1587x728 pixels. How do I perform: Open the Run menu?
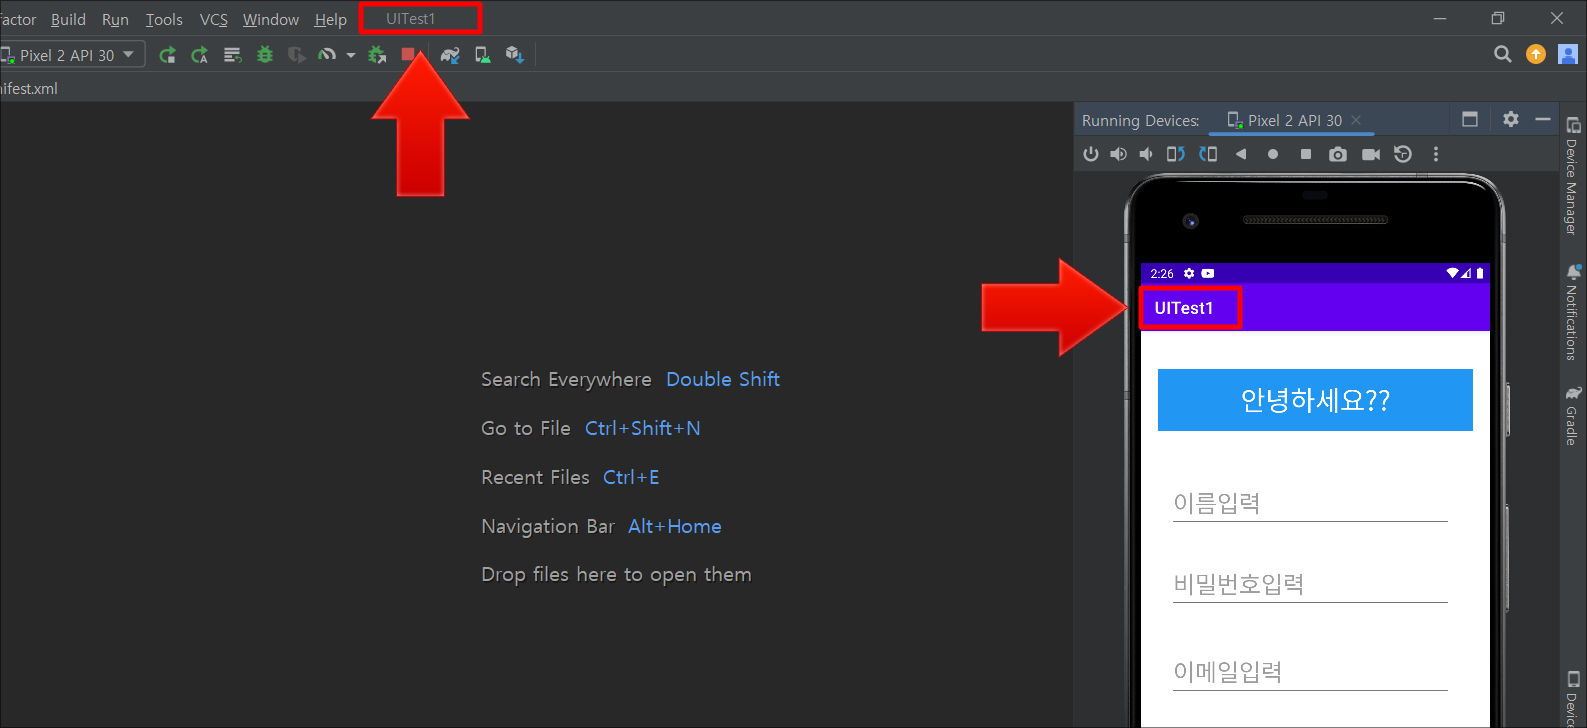coord(115,19)
